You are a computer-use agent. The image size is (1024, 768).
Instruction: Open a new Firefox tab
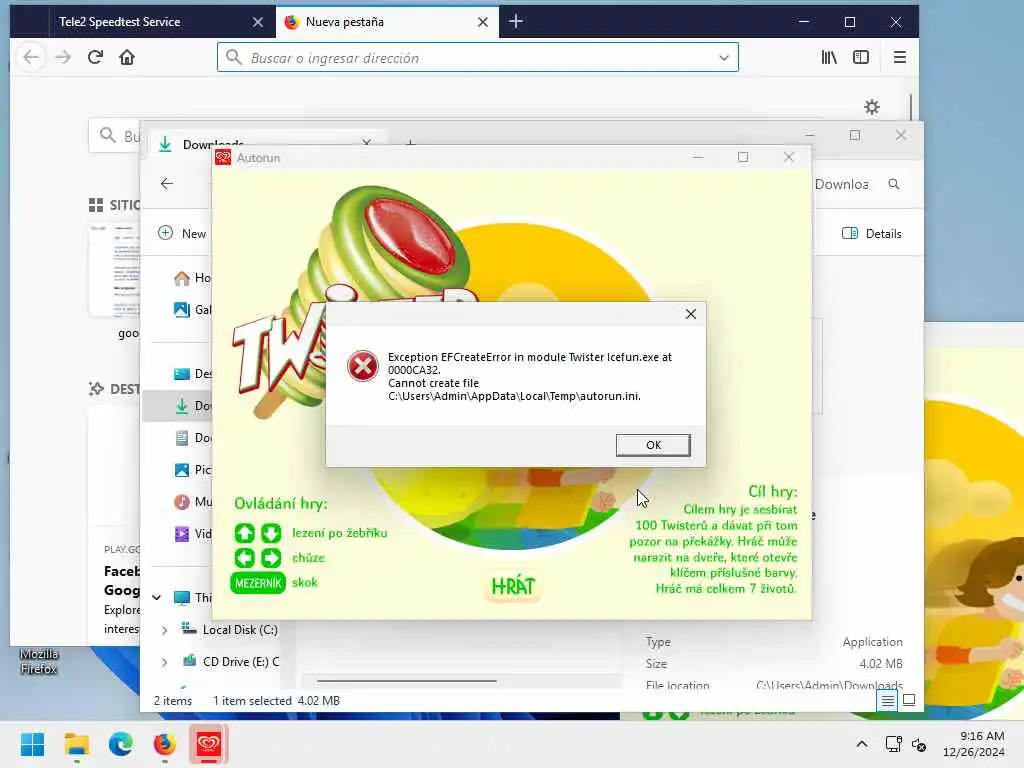tap(516, 22)
